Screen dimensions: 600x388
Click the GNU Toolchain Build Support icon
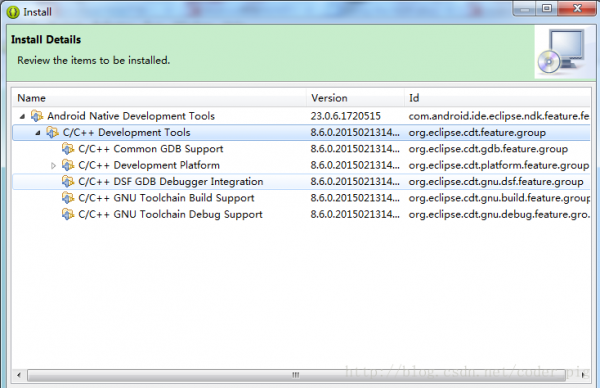[68, 198]
